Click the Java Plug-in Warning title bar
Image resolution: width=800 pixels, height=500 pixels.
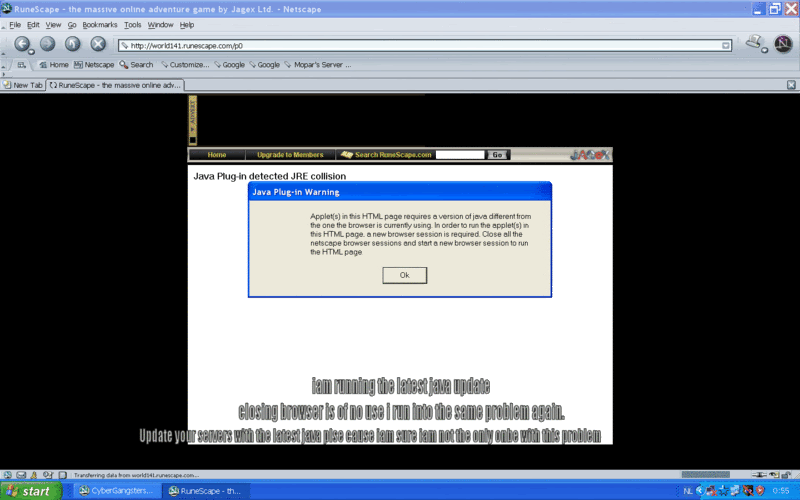(x=399, y=192)
